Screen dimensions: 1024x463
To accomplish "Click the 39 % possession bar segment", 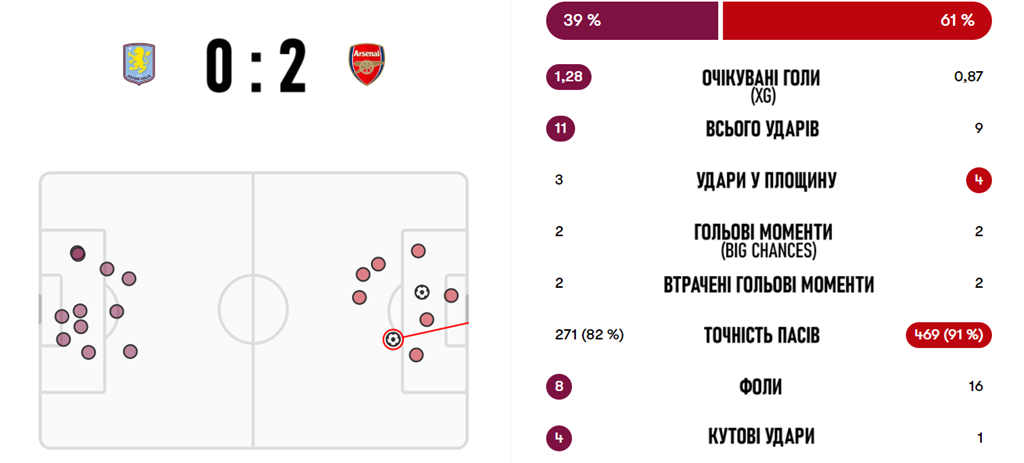I will coord(632,20).
